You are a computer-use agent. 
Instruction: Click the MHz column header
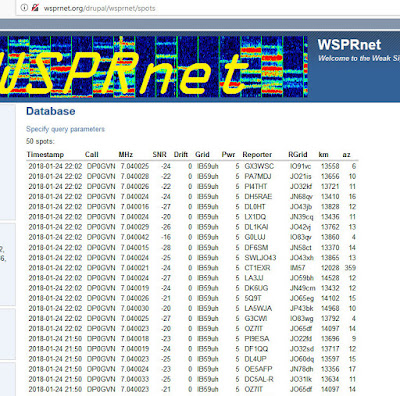[x=126, y=155]
